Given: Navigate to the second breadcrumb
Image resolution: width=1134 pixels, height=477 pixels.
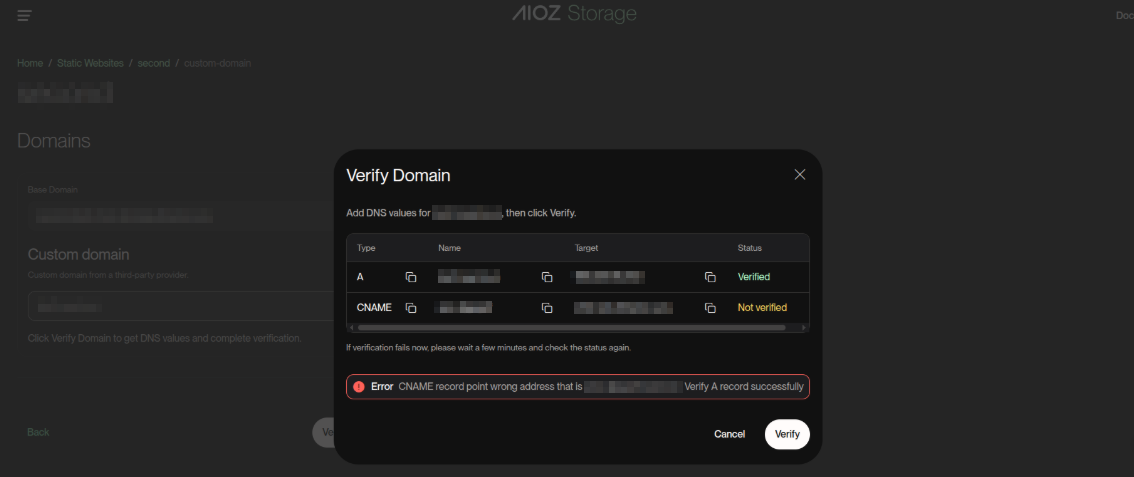Looking at the screenshot, I should tap(154, 63).
